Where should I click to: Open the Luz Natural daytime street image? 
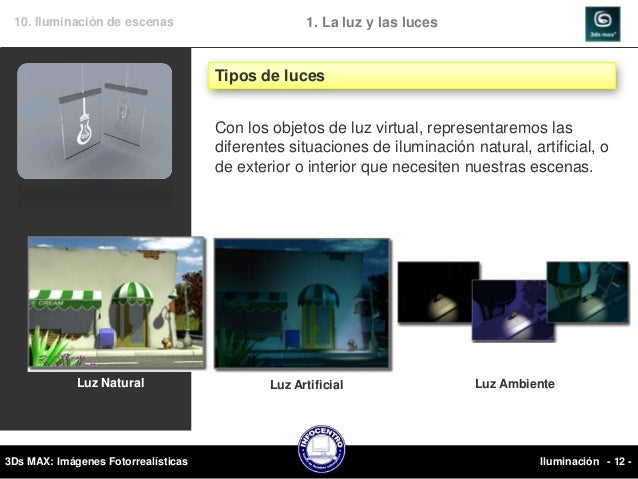point(116,303)
